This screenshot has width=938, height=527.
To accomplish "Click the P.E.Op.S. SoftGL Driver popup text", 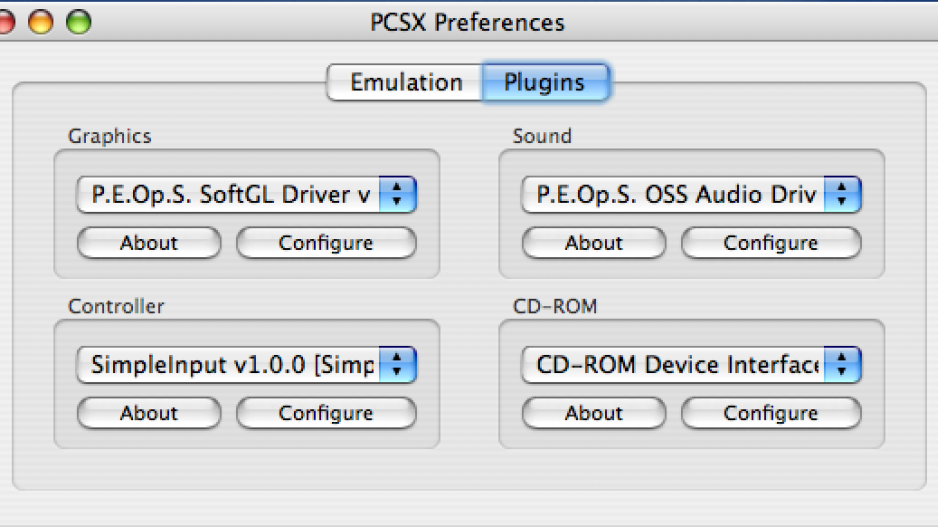I will (231, 195).
